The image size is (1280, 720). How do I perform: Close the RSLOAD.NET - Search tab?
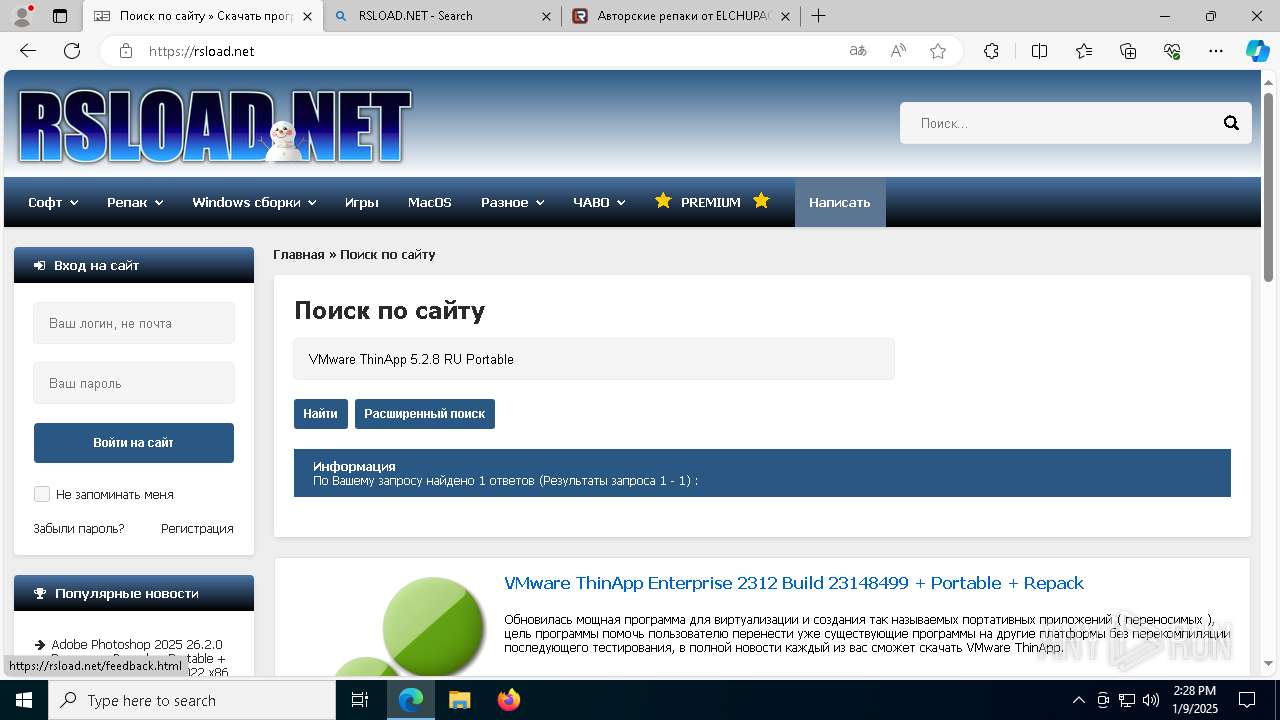point(546,16)
